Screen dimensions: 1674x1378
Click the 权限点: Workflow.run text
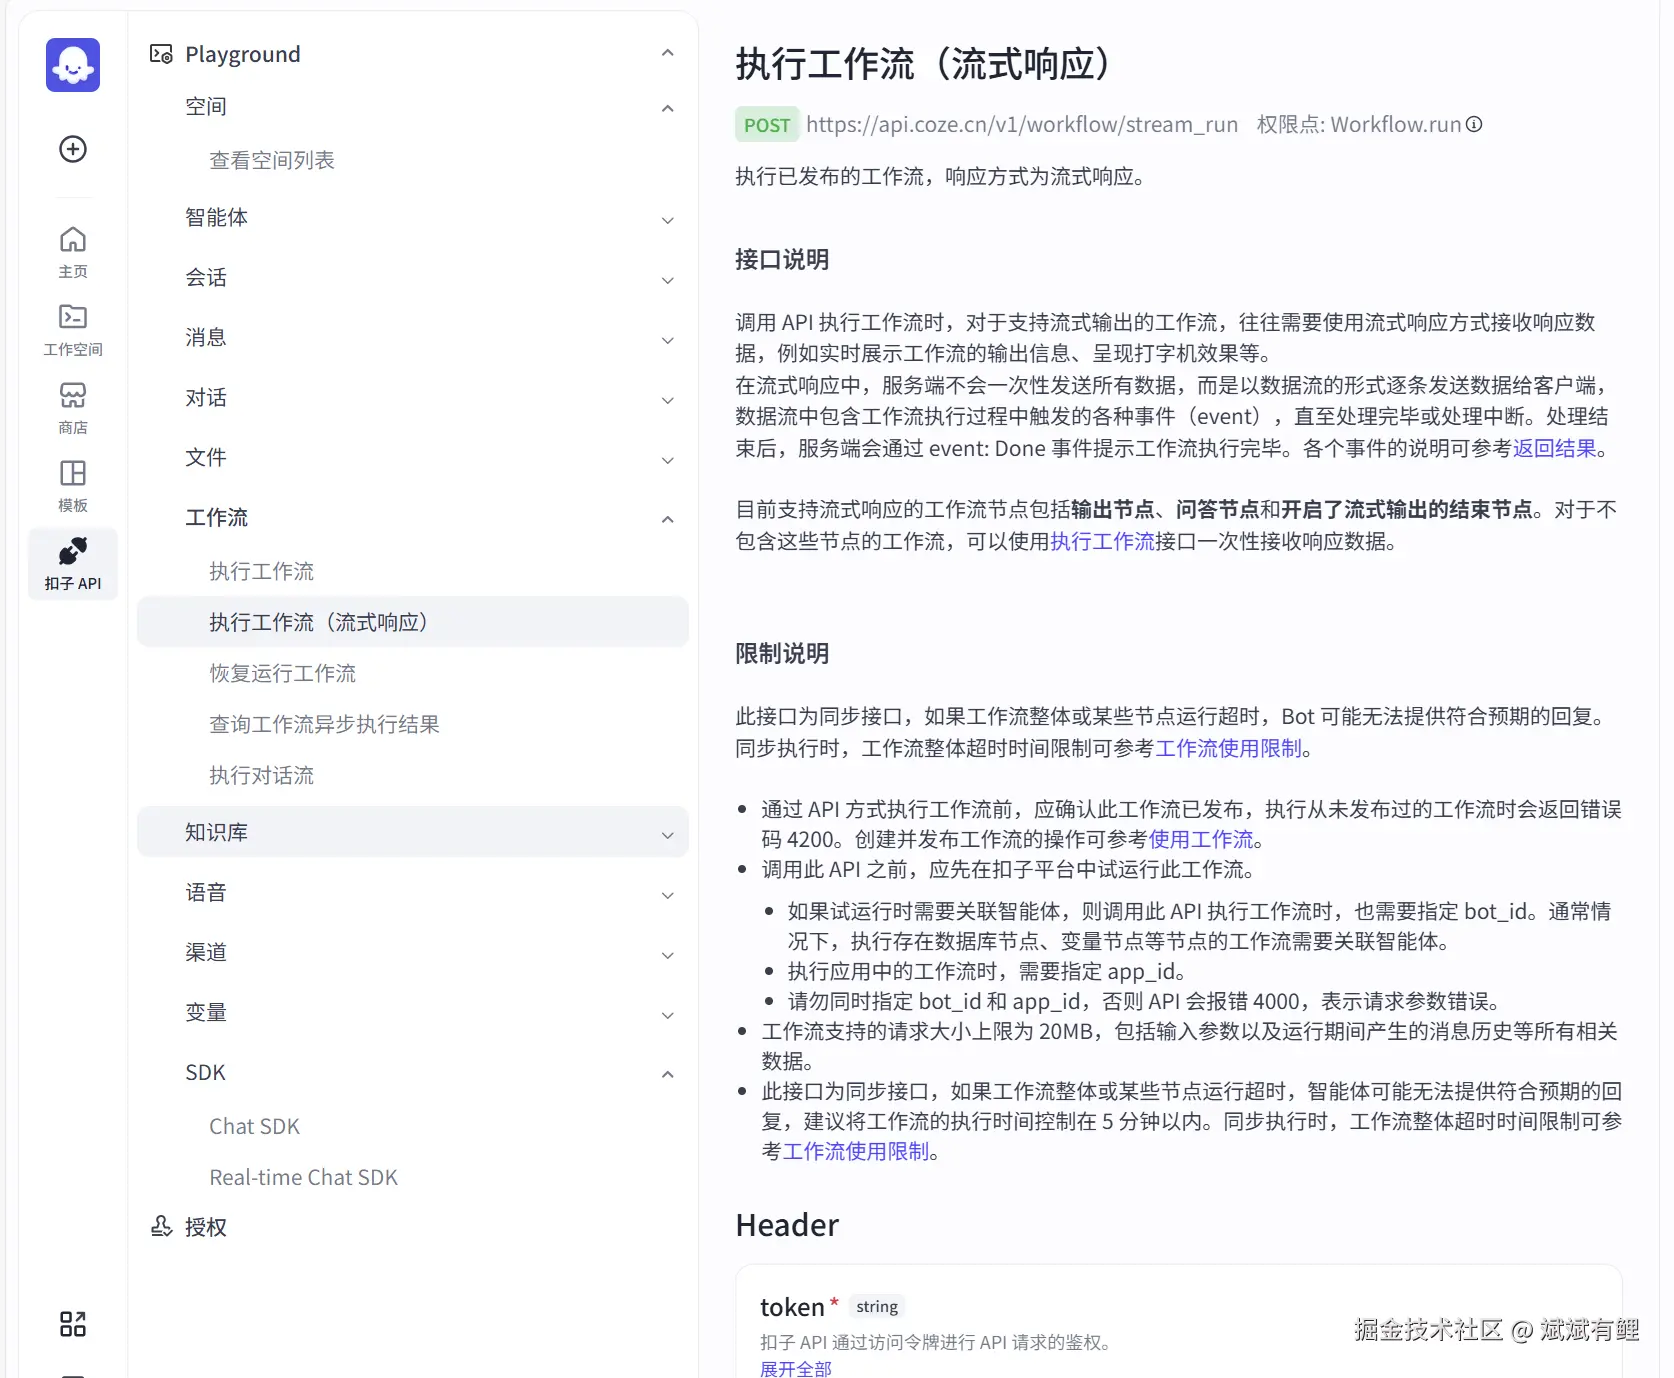(1359, 124)
